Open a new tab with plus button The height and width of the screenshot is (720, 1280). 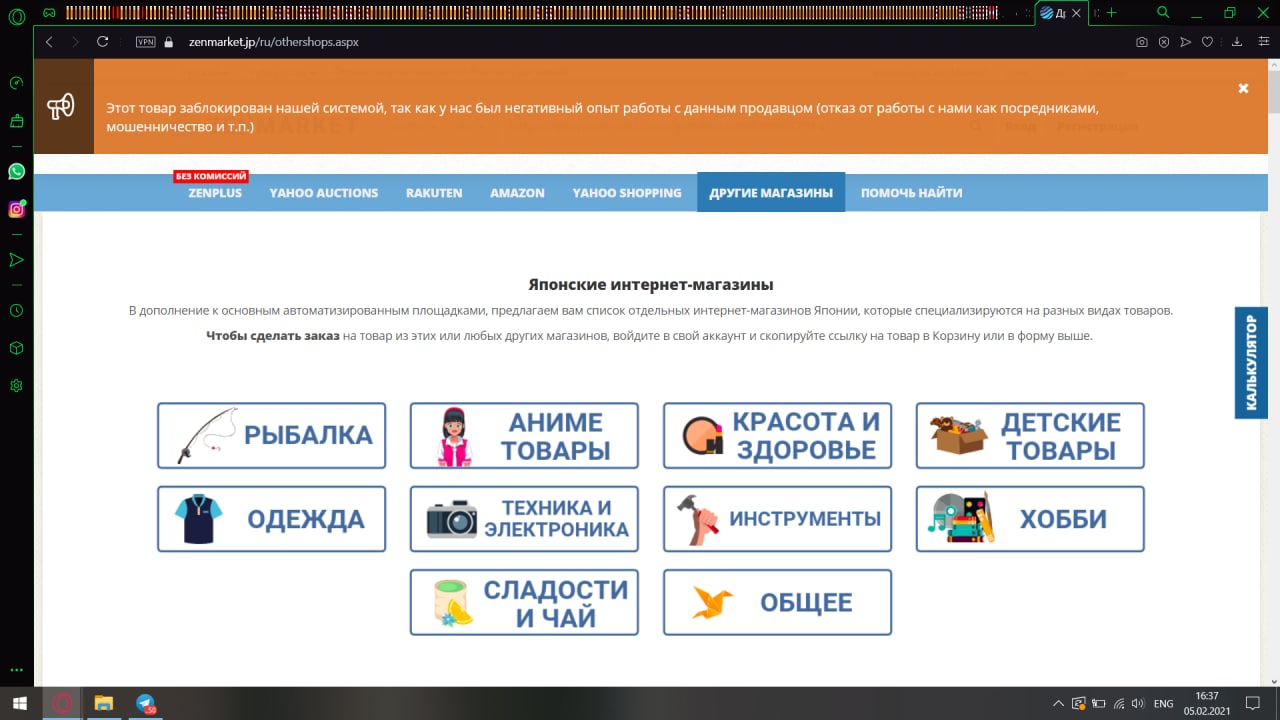[1112, 12]
